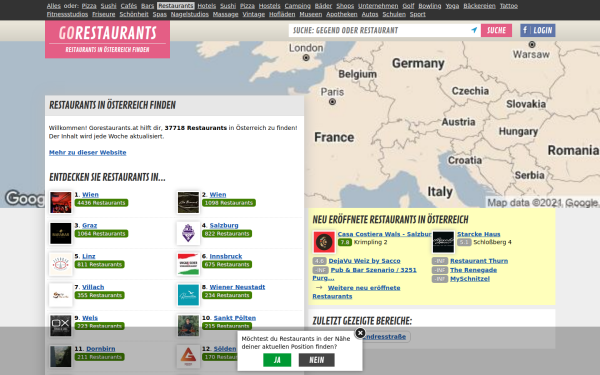This screenshot has width=600, height=375.
Task: Open the Casa Costiera Wals restaurant logo thumbnail
Action: (324, 242)
